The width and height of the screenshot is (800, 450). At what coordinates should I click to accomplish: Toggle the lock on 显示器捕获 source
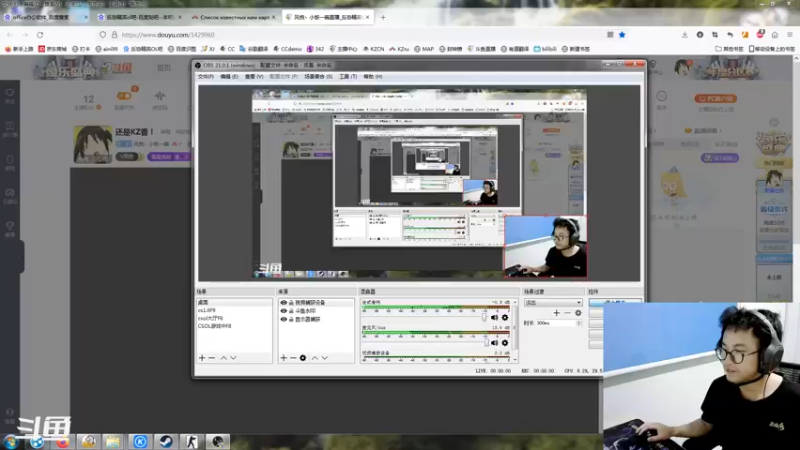coord(291,319)
